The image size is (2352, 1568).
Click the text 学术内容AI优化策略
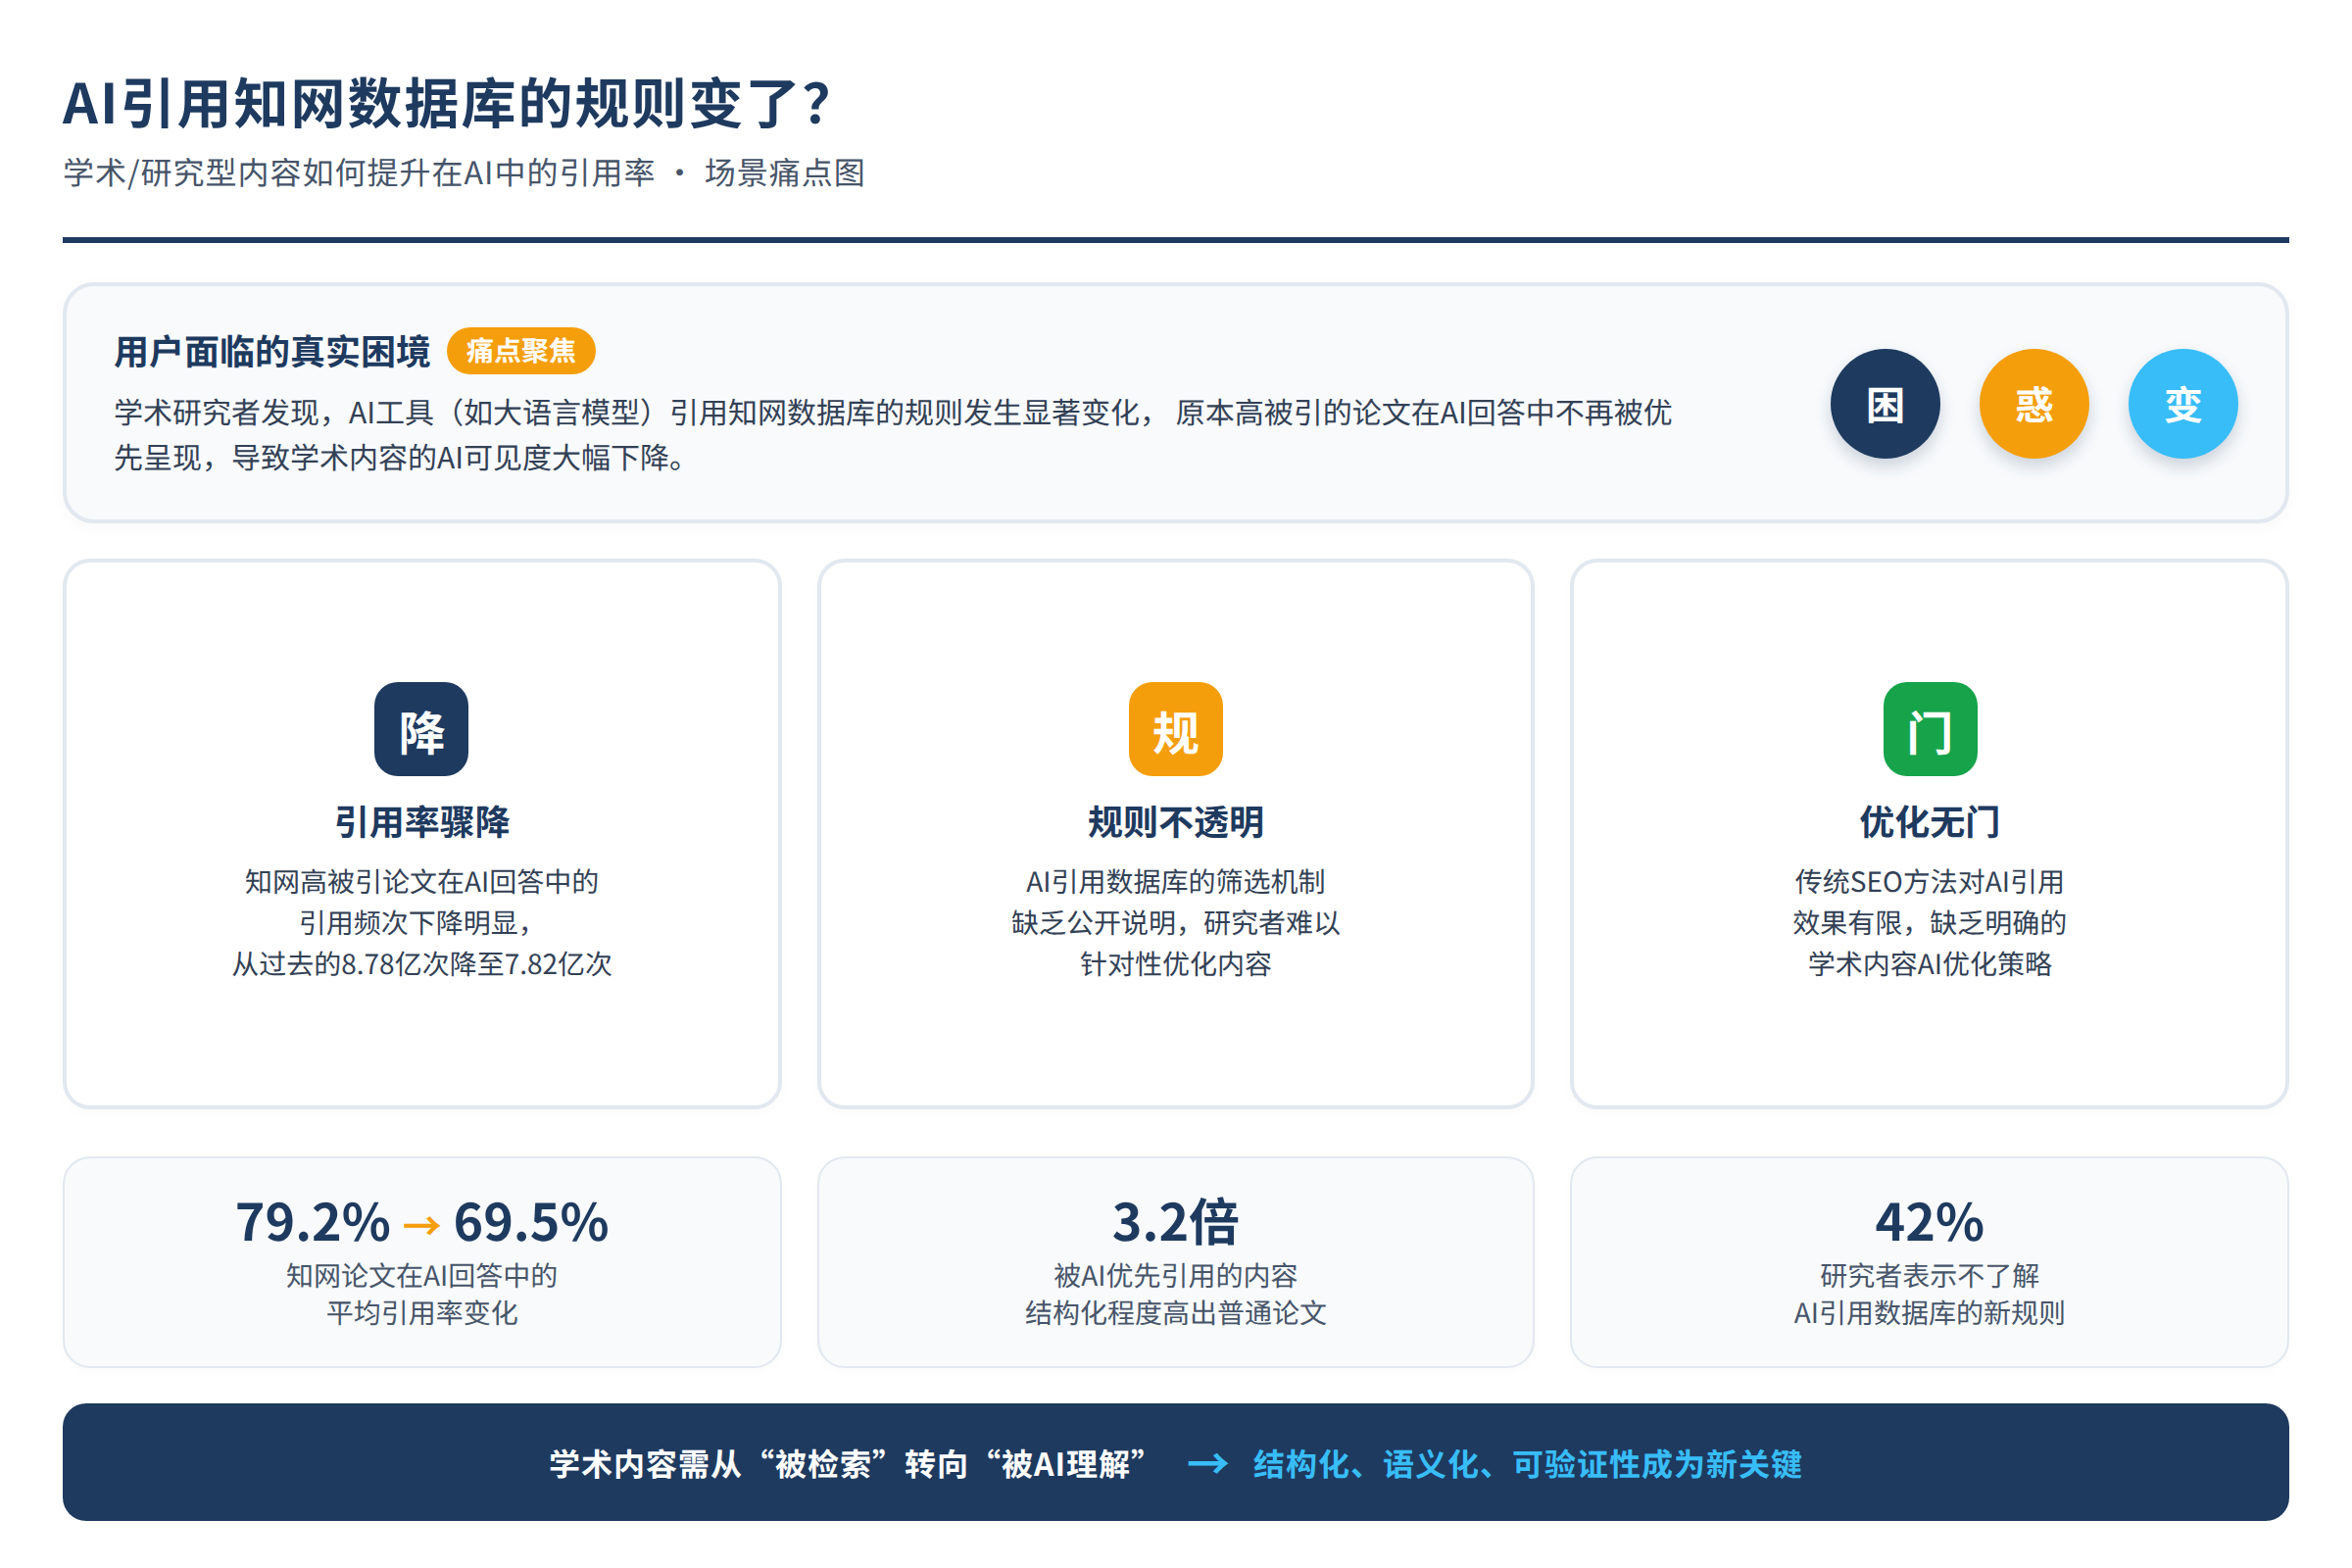click(1930, 964)
